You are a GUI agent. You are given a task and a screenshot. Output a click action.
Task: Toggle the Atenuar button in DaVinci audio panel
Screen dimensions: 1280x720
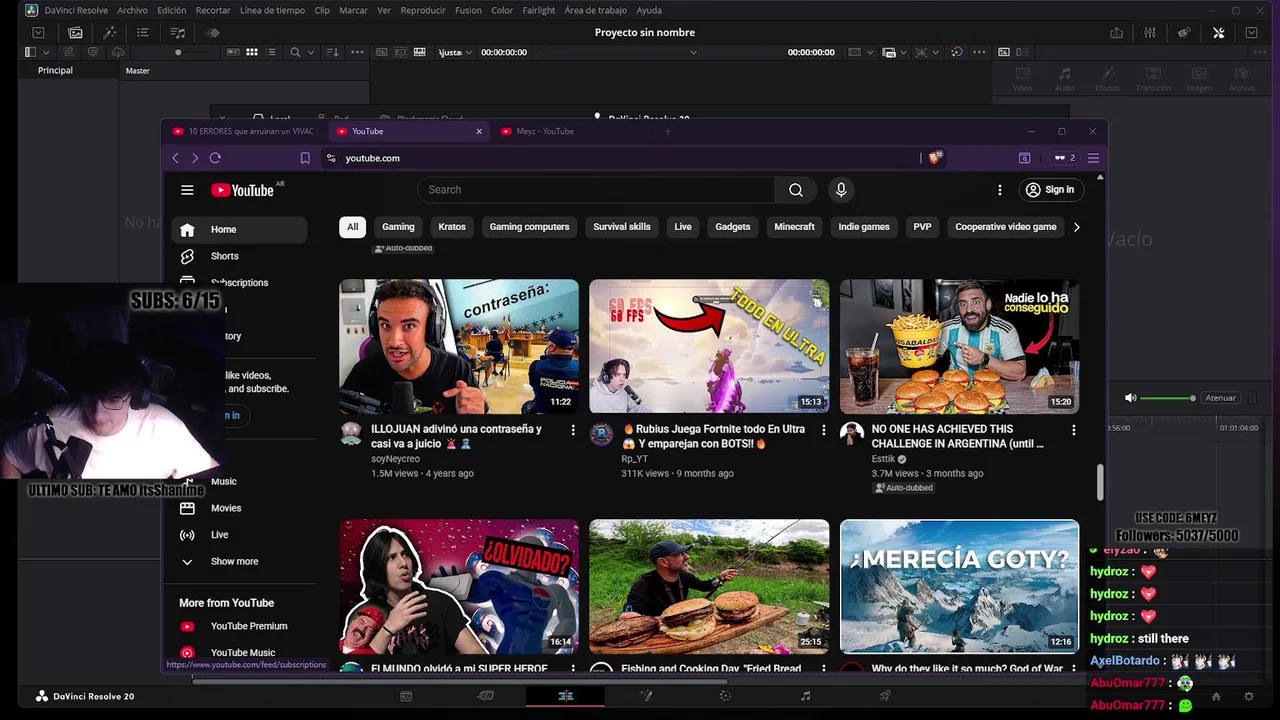[x=1220, y=398]
